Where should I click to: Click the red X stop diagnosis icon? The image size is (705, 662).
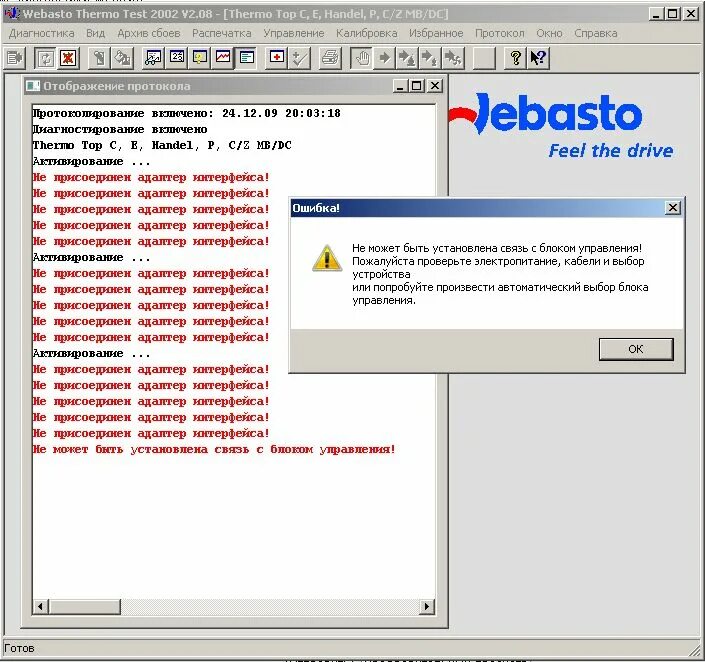pos(68,58)
